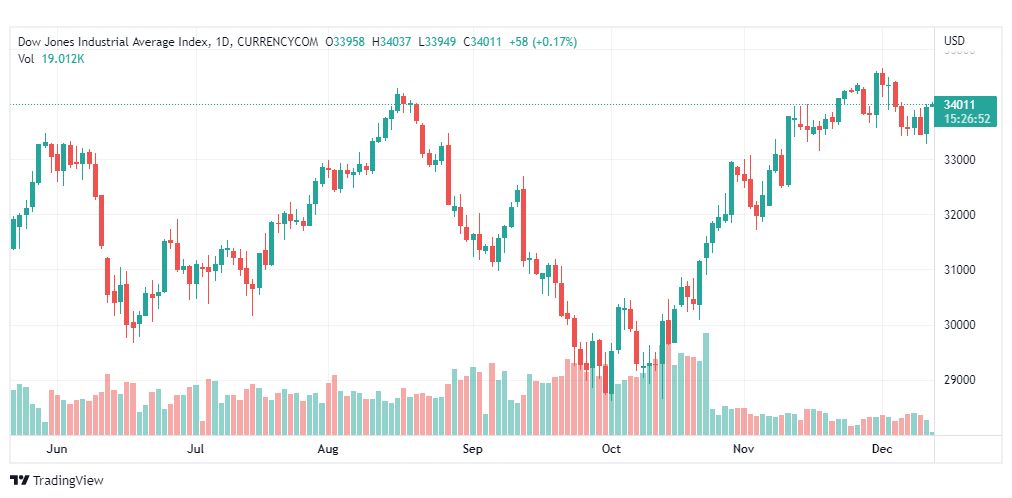Screen dimensions: 1012x498
Task: Click the Dec label on time axis
Action: 881,450
